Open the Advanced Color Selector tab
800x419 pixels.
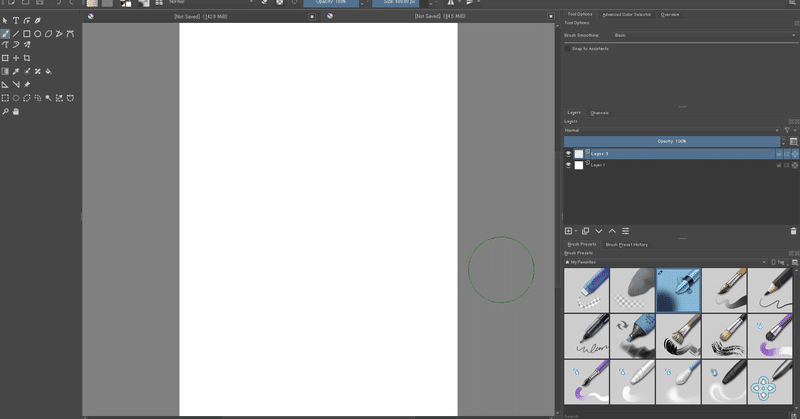pyautogui.click(x=627, y=14)
